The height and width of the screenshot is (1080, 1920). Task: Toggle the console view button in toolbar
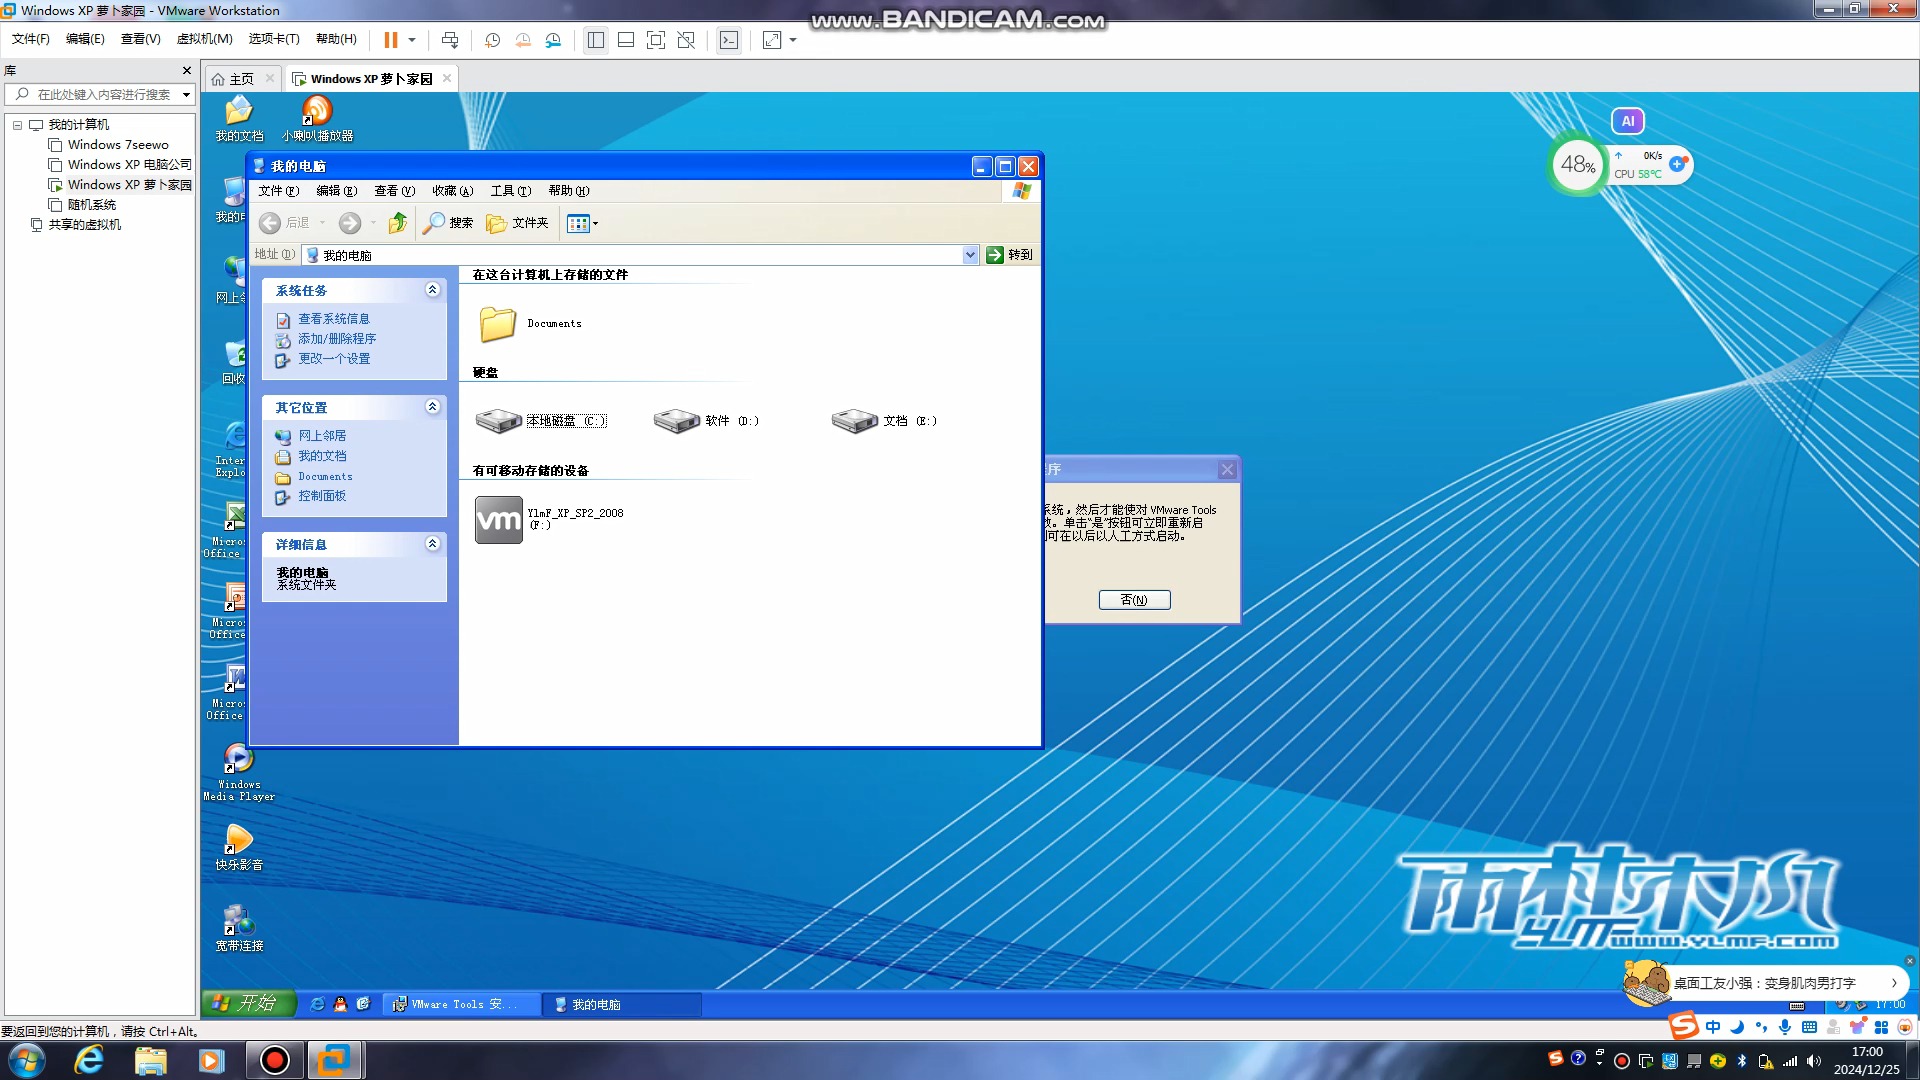click(x=729, y=40)
